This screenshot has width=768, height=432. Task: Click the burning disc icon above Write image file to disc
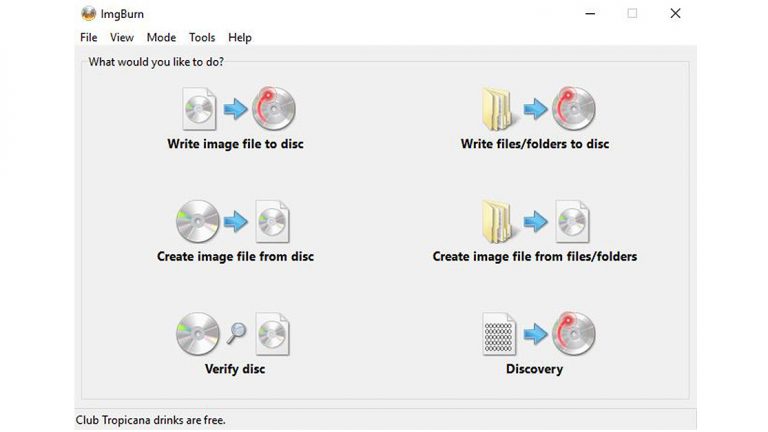point(274,108)
